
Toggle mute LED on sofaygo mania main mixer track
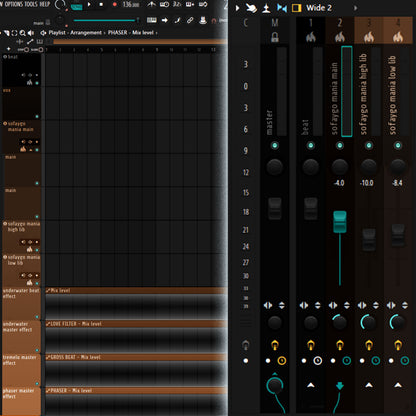(340, 145)
